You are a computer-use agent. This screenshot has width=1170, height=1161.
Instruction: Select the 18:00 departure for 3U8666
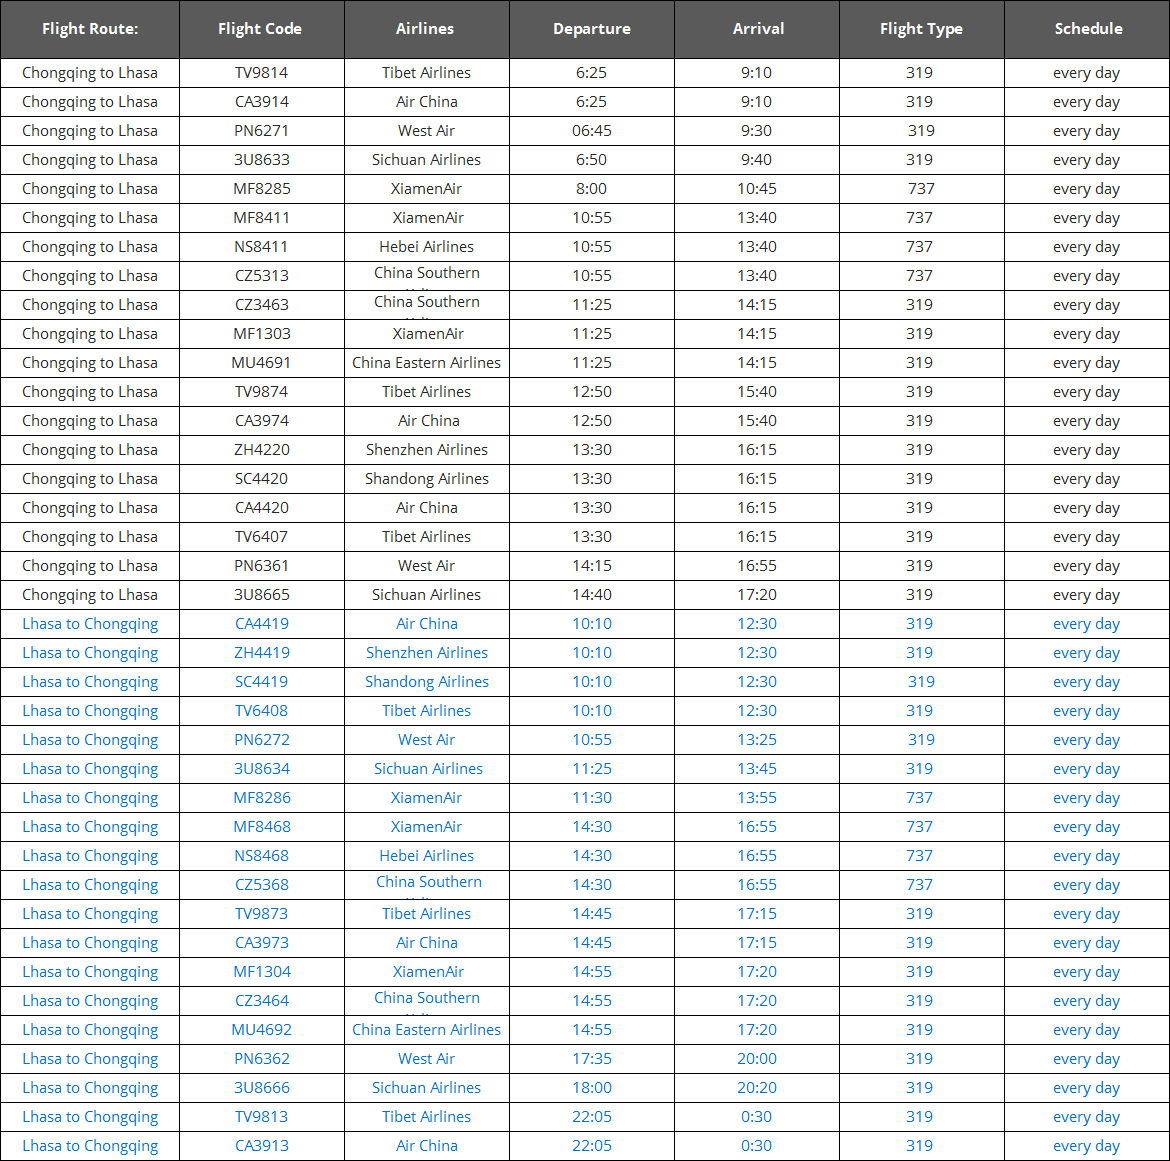coord(592,1089)
